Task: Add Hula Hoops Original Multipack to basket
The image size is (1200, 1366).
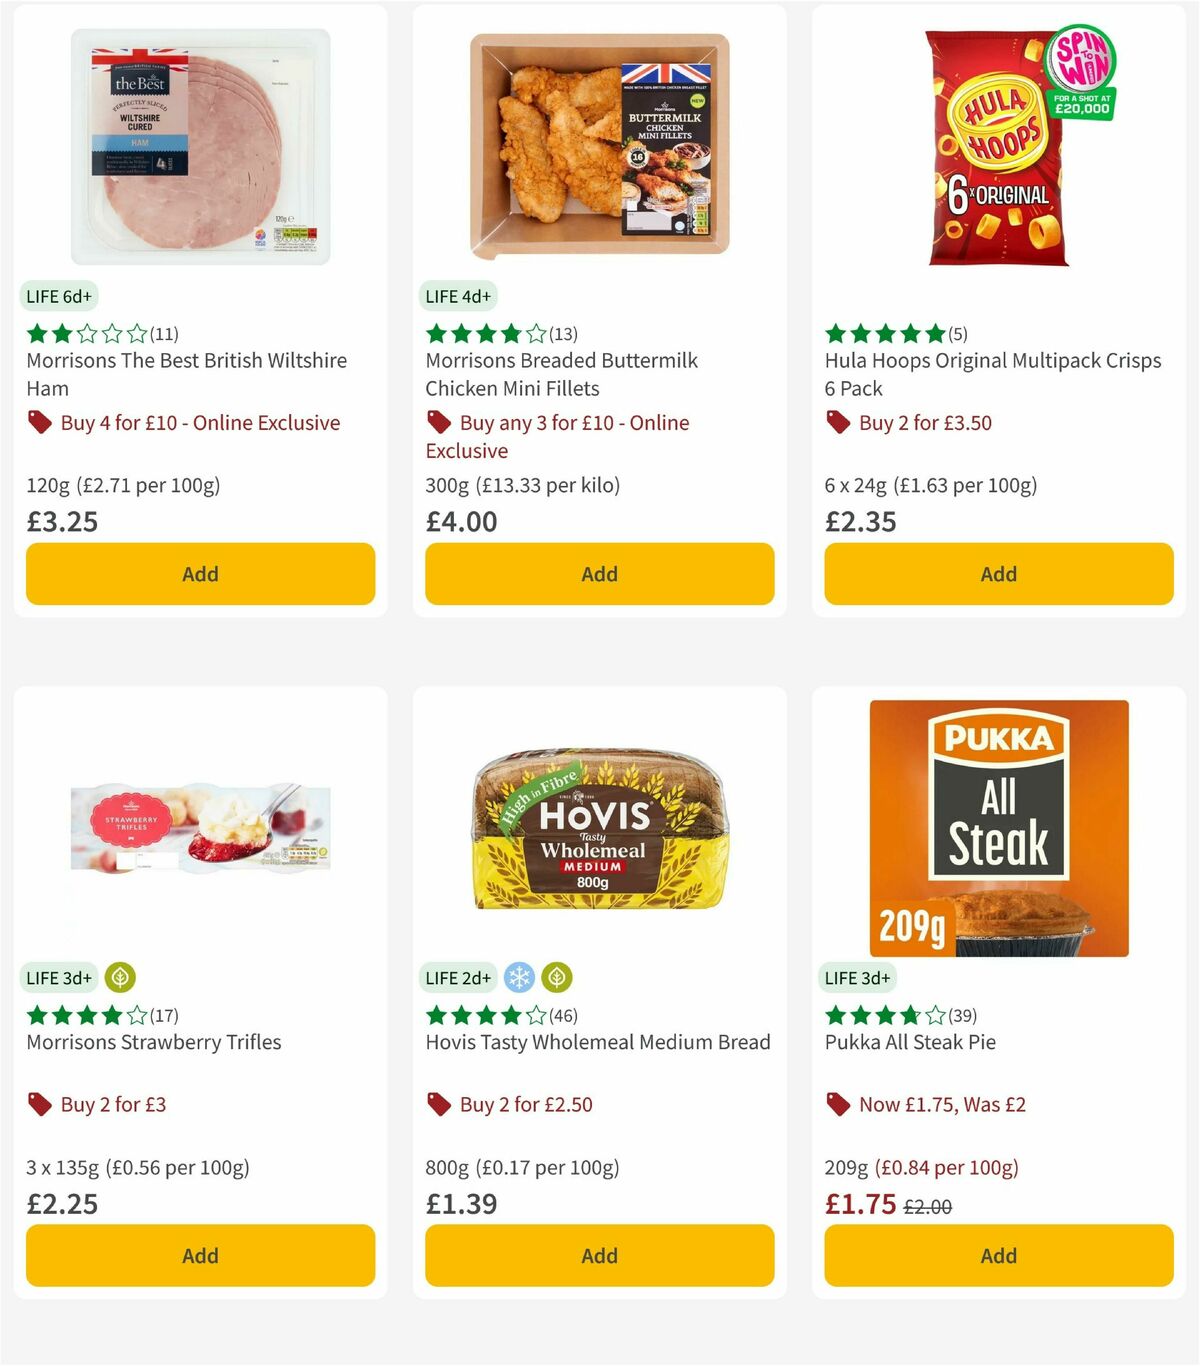Action: pyautogui.click(x=997, y=574)
